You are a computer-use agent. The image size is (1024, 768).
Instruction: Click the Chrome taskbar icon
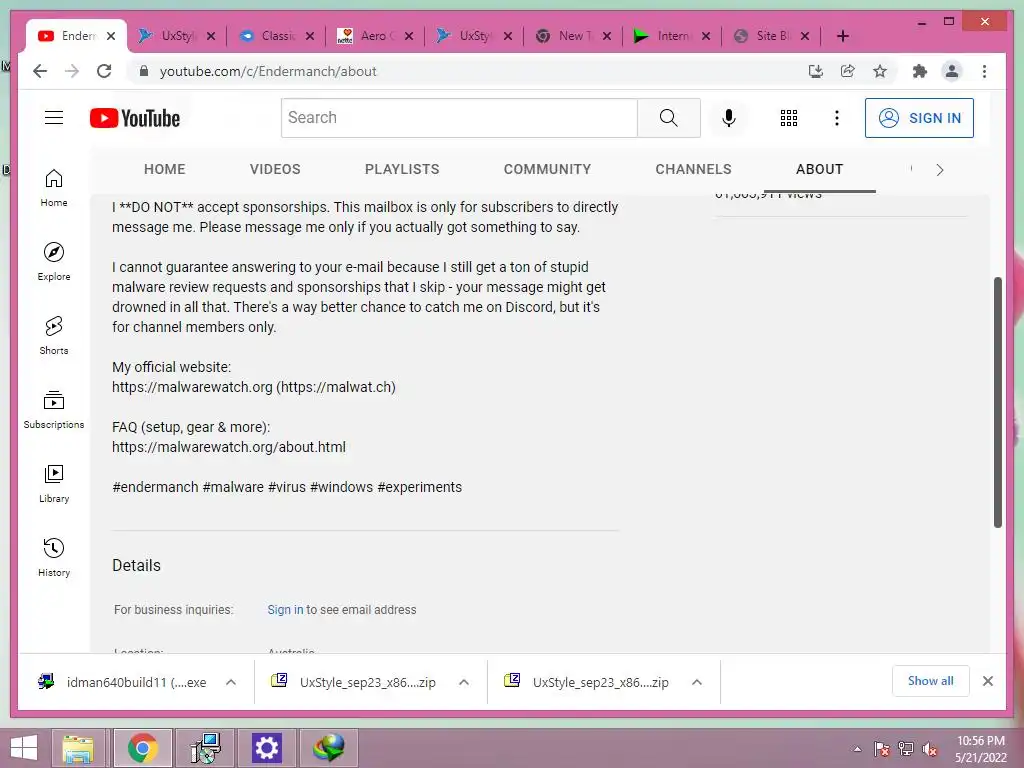point(143,748)
